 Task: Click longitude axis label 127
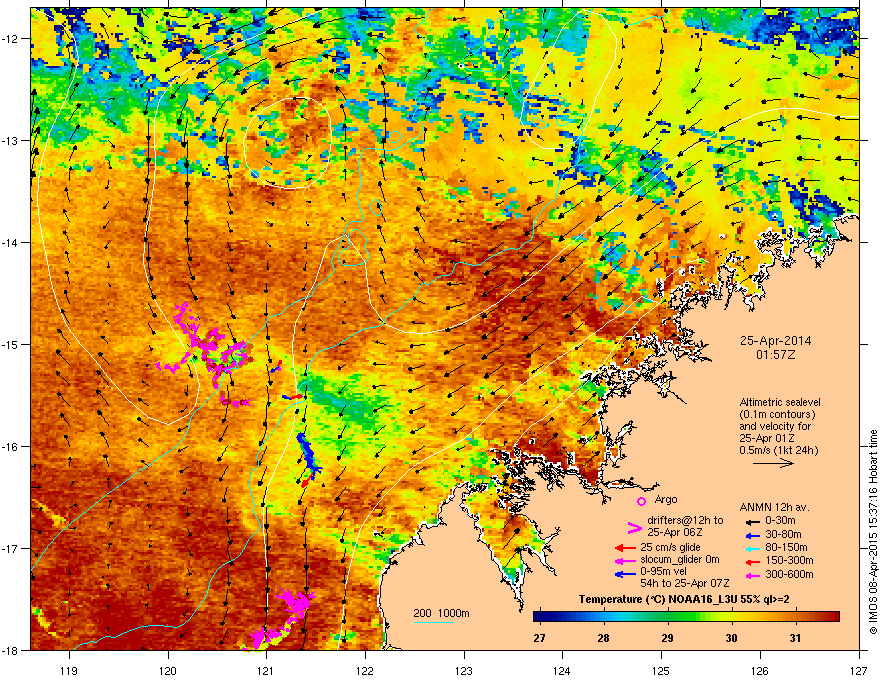pos(859,670)
